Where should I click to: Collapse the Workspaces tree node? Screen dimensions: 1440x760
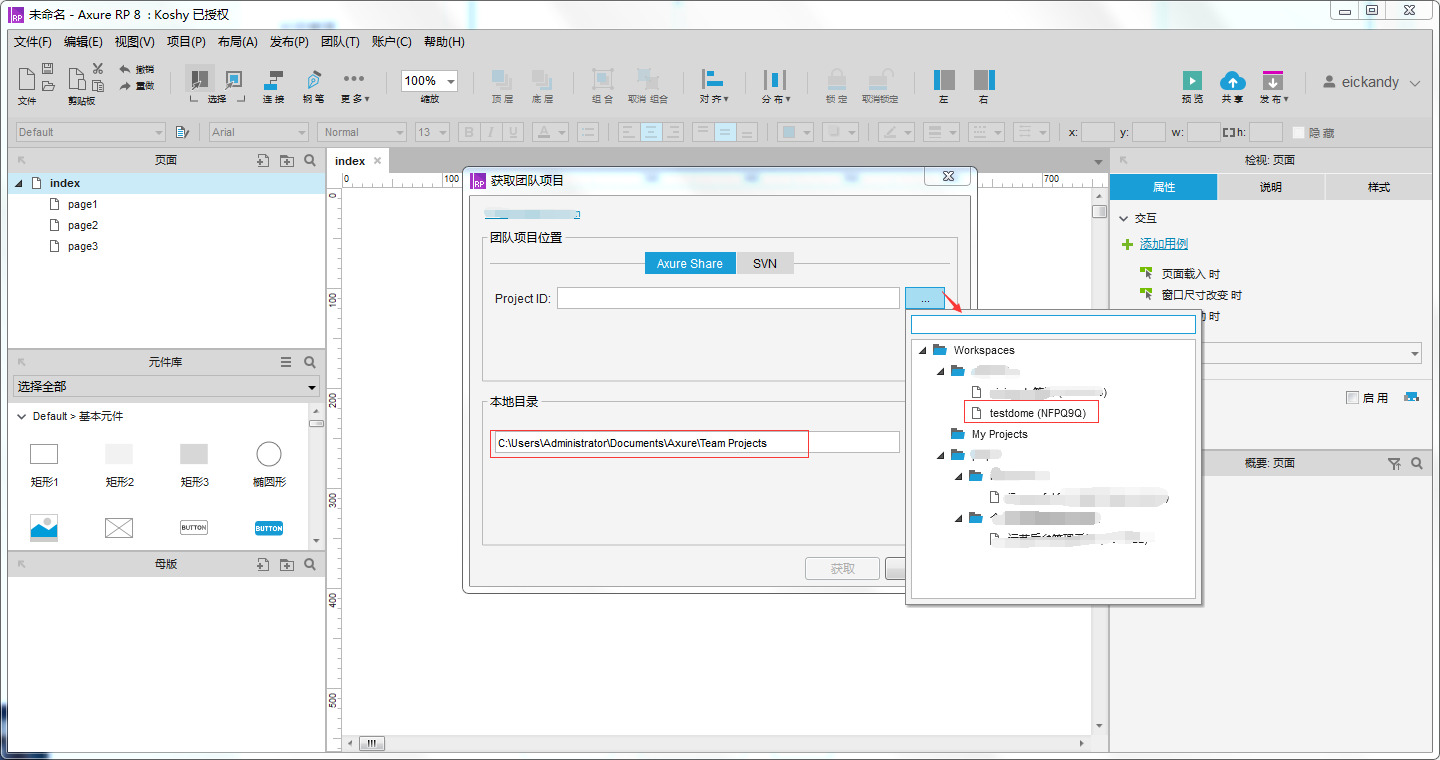[922, 350]
